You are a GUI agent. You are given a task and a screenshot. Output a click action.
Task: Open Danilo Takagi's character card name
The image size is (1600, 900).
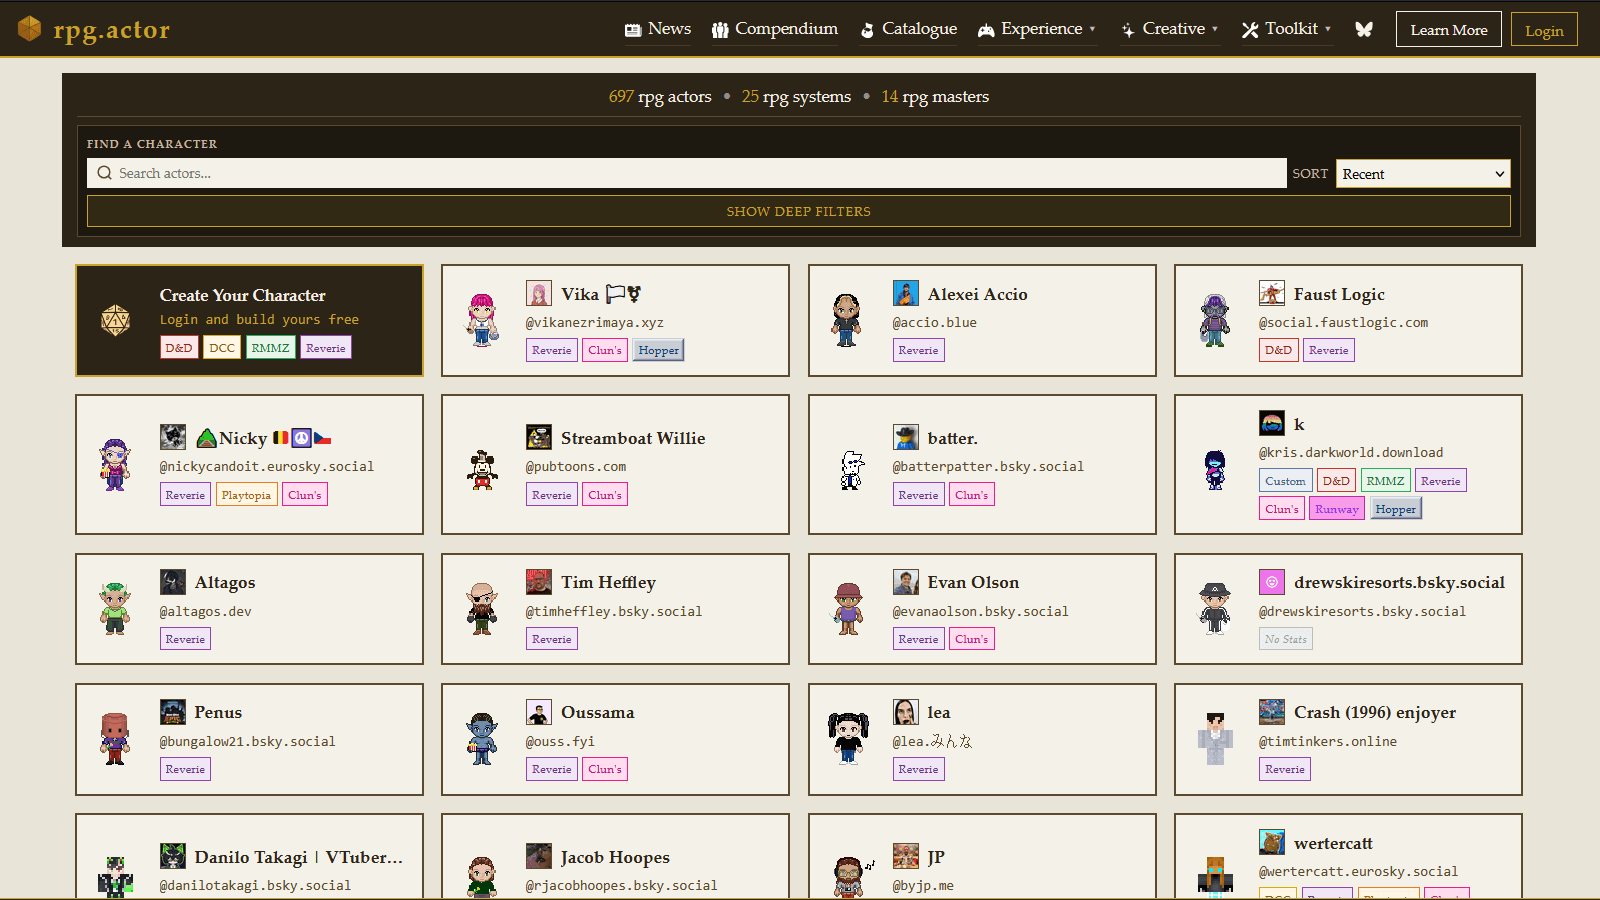299,857
